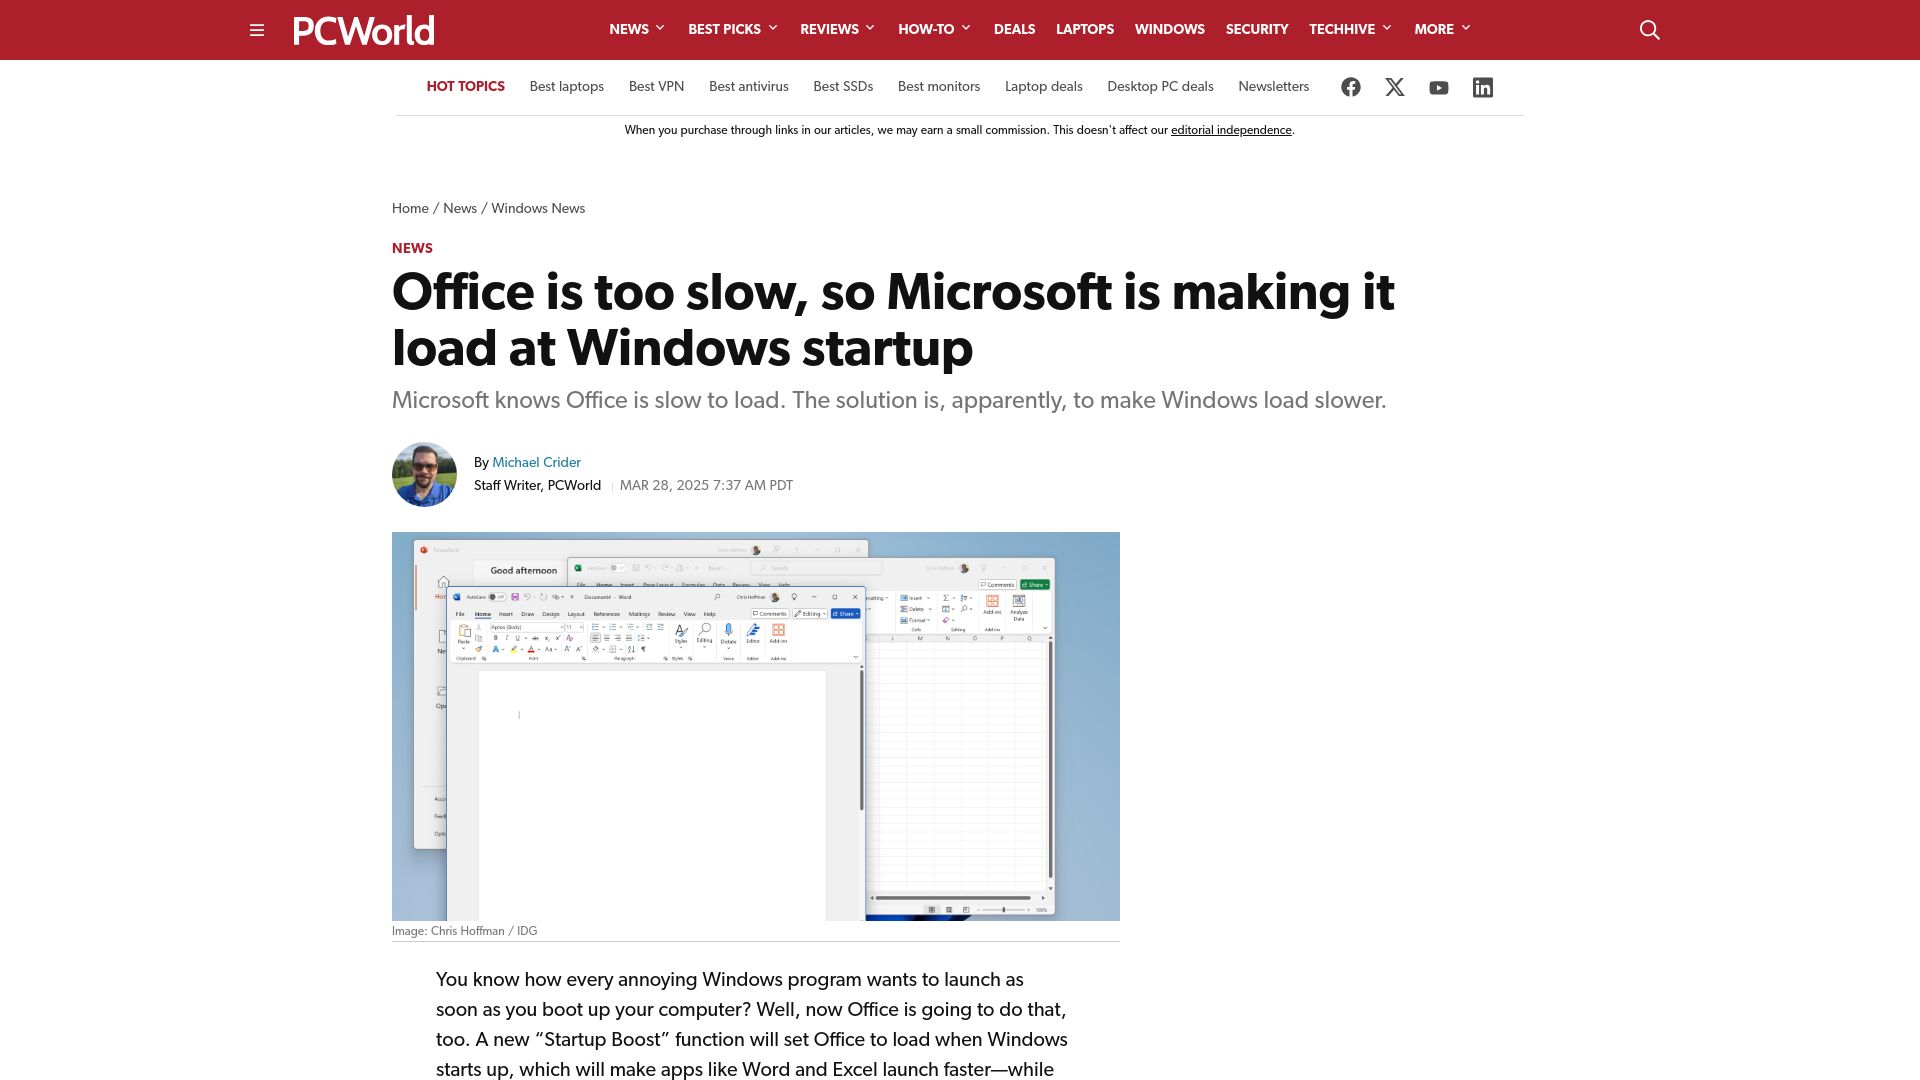The width and height of the screenshot is (1920, 1080).
Task: Go to the SECURITY section
Action: click(x=1257, y=29)
